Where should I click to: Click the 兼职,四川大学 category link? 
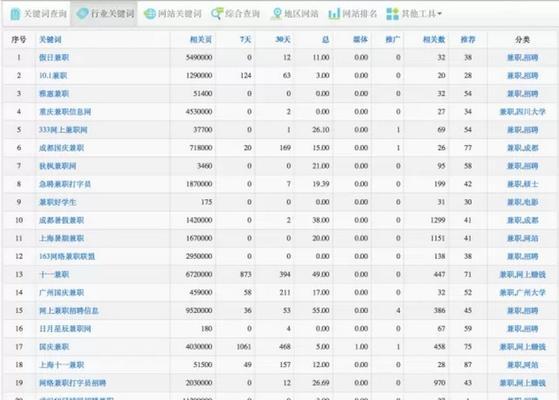pos(523,112)
